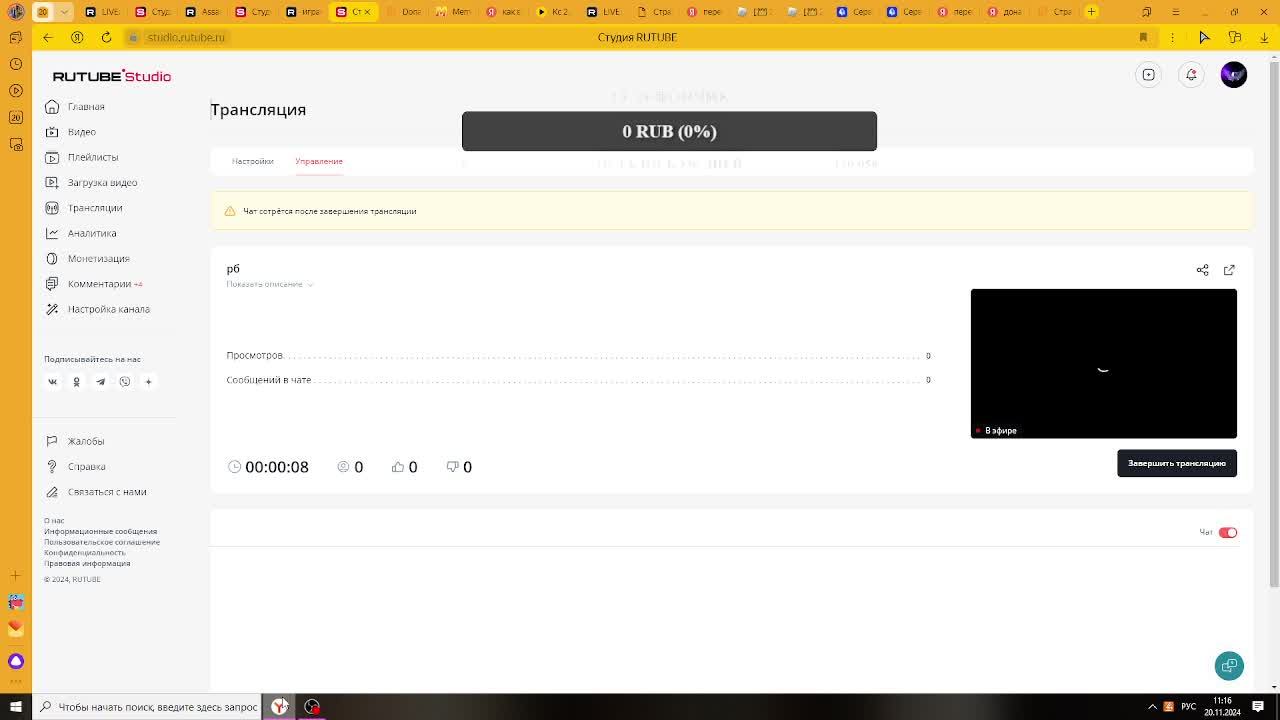Viewport: 1280px width, 720px height.
Task: Open the Telegram social icon
Action: 100,382
